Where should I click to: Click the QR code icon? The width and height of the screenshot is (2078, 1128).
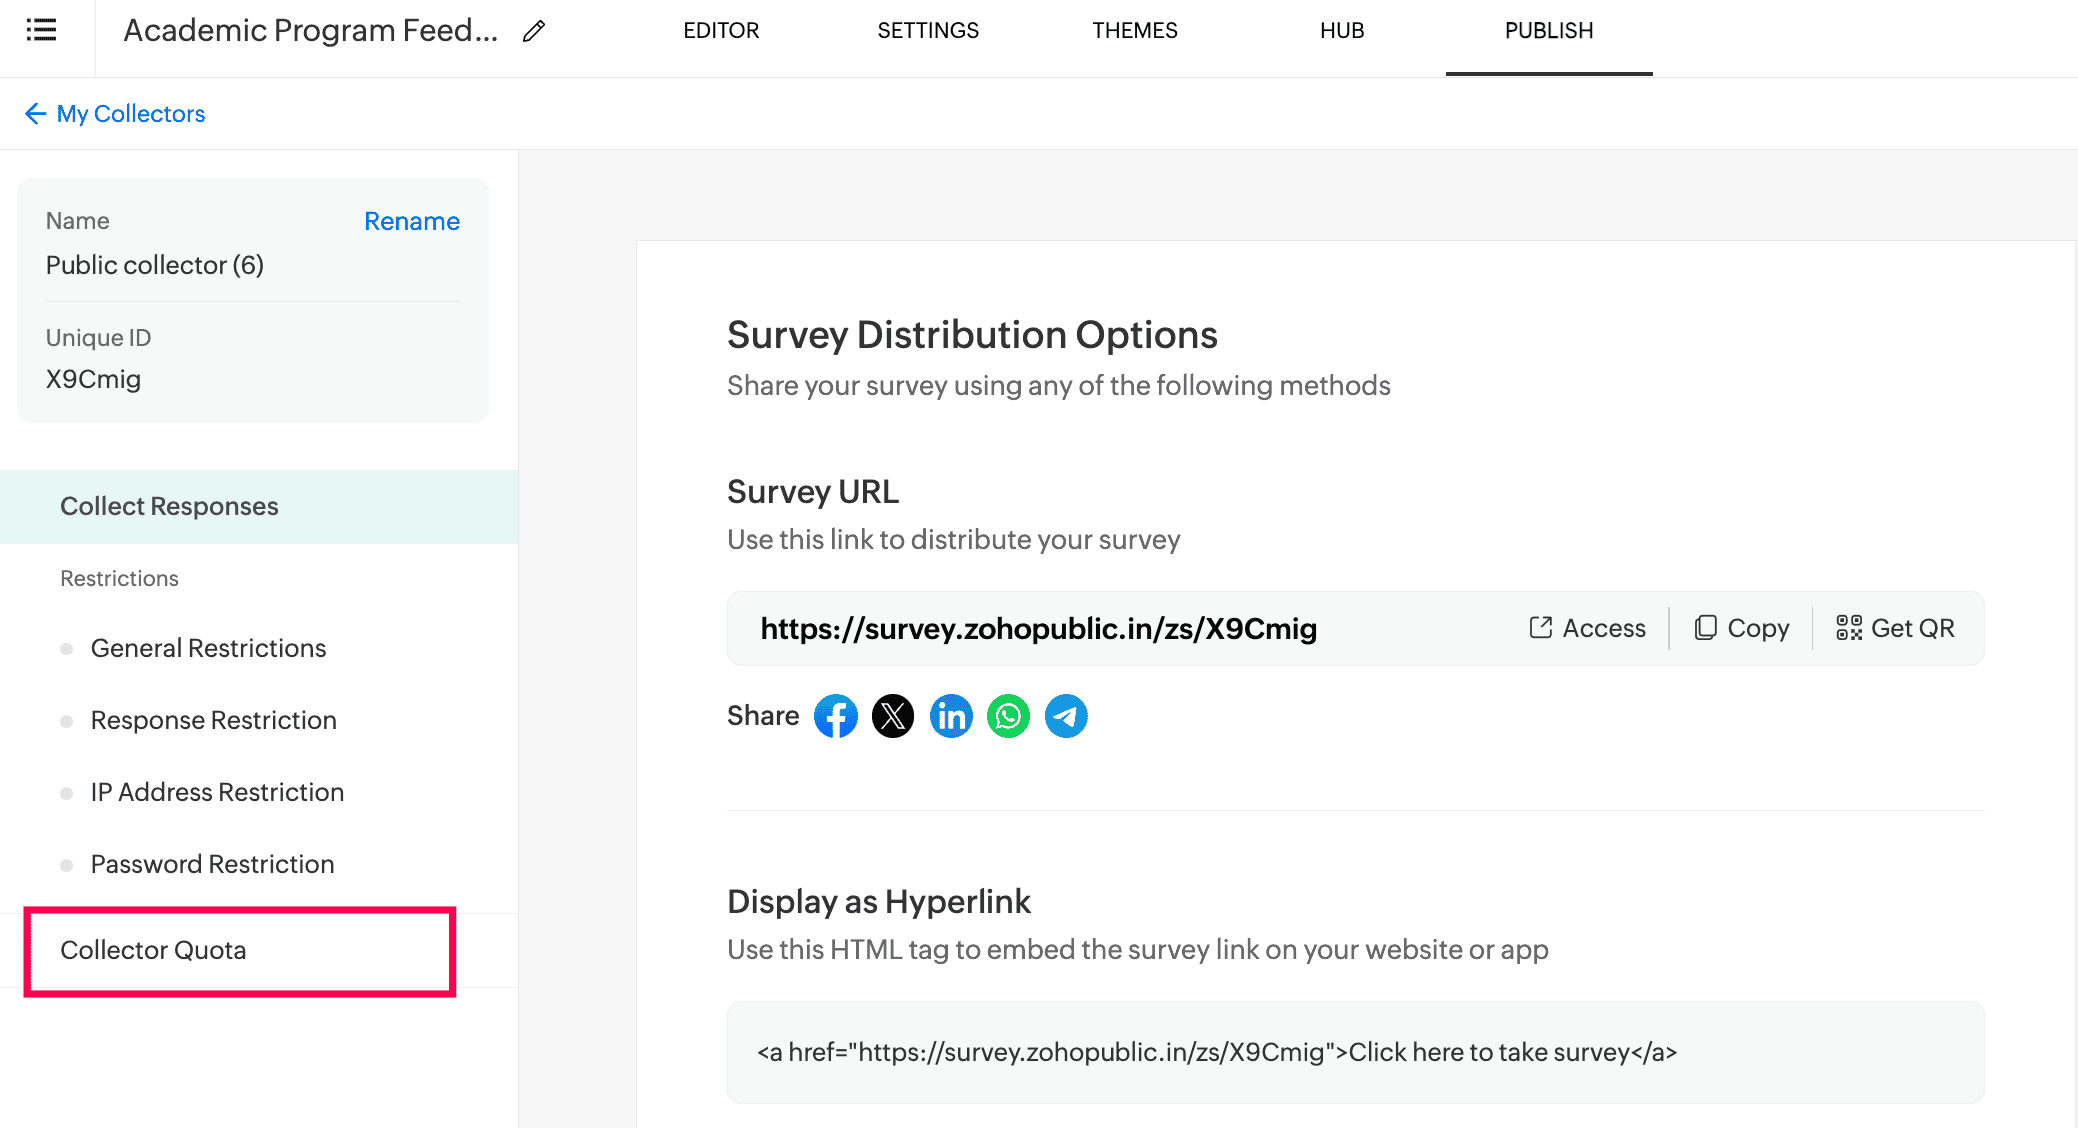pos(1849,627)
